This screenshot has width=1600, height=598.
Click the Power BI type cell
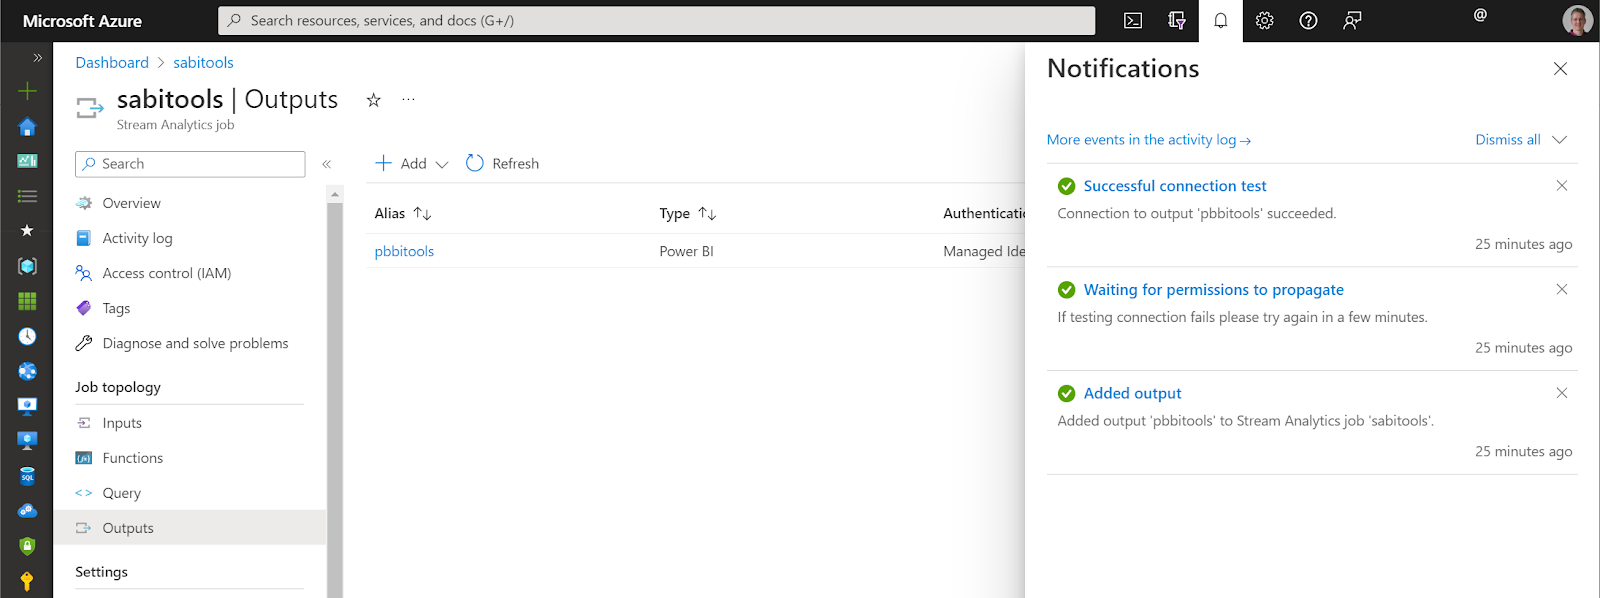pyautogui.click(x=686, y=251)
